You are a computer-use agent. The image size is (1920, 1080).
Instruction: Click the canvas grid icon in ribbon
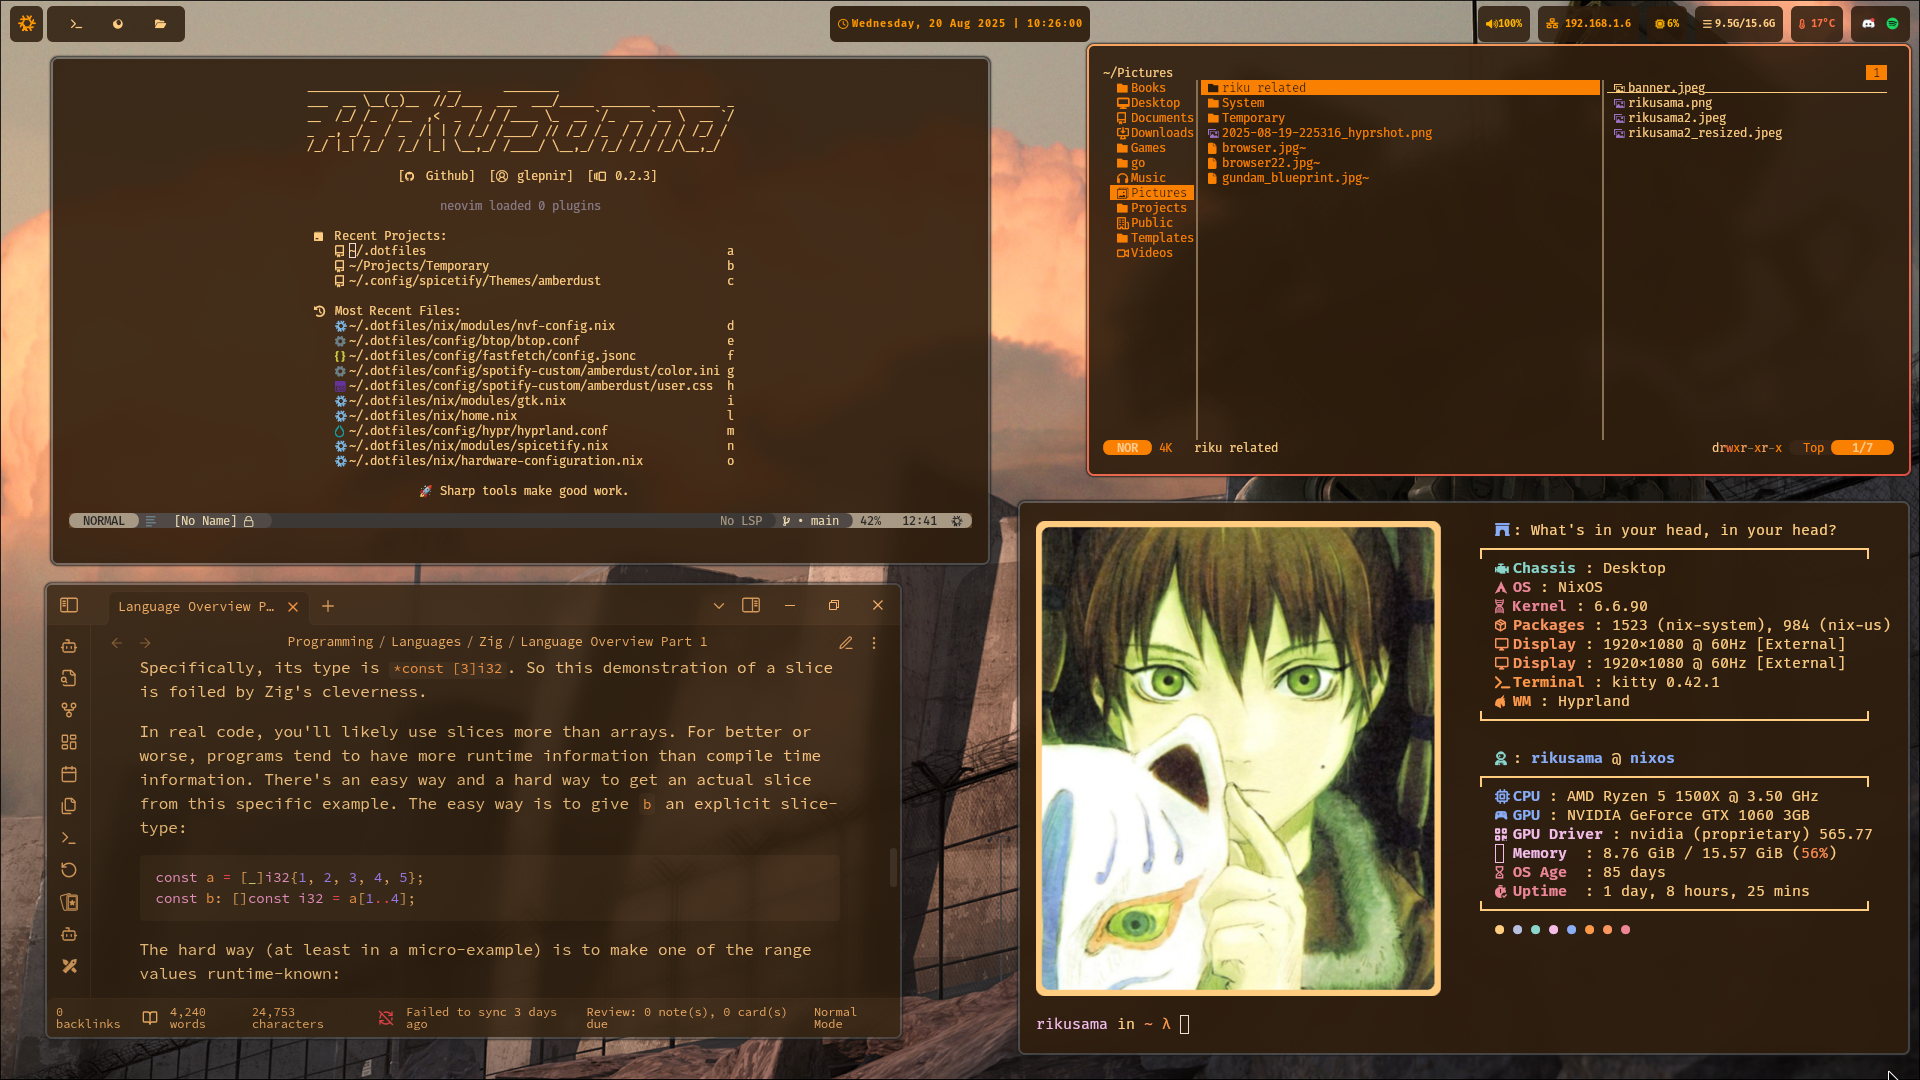point(69,742)
